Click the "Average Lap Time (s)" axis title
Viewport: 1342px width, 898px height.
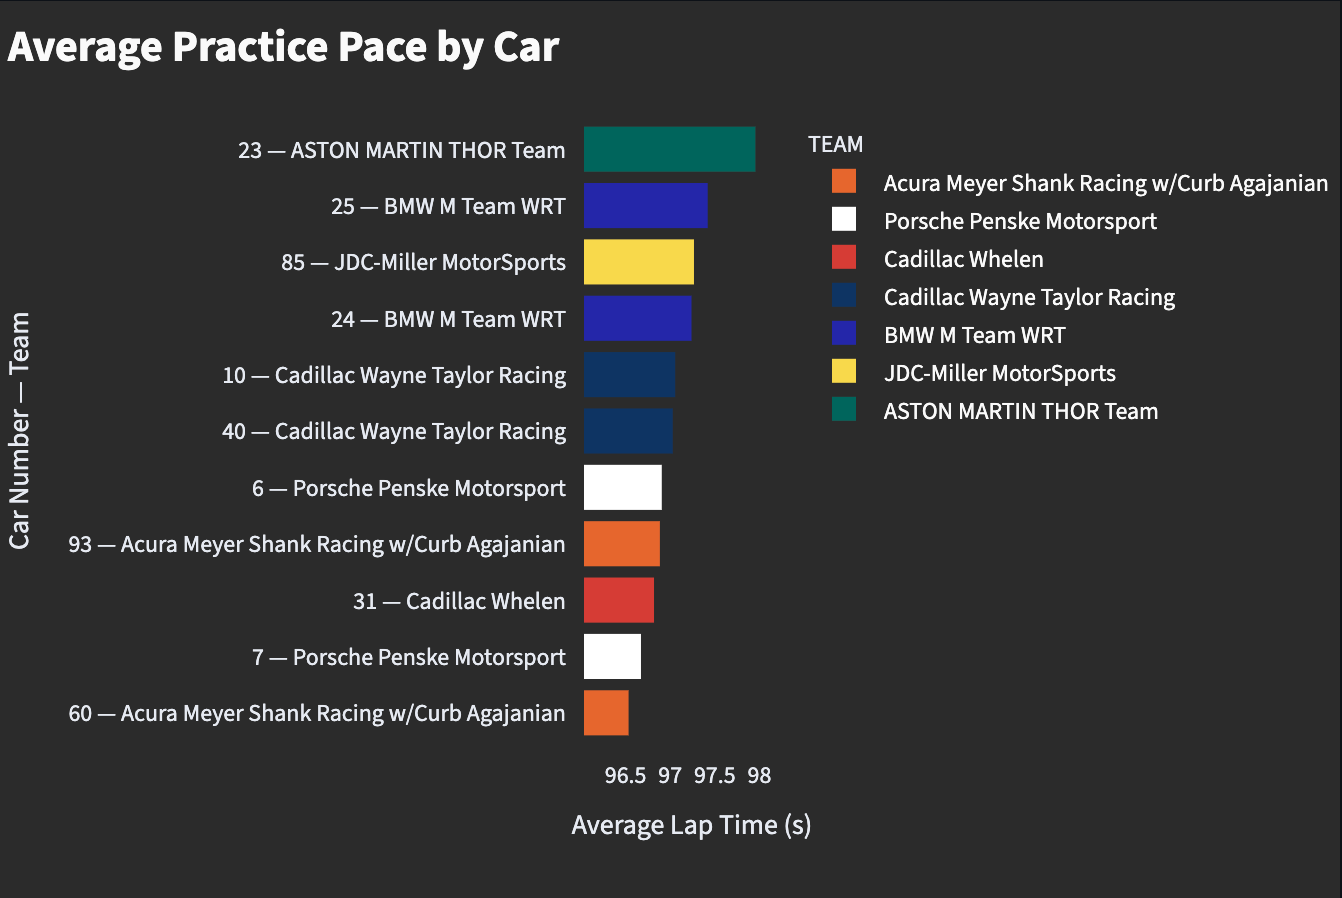[x=691, y=825]
